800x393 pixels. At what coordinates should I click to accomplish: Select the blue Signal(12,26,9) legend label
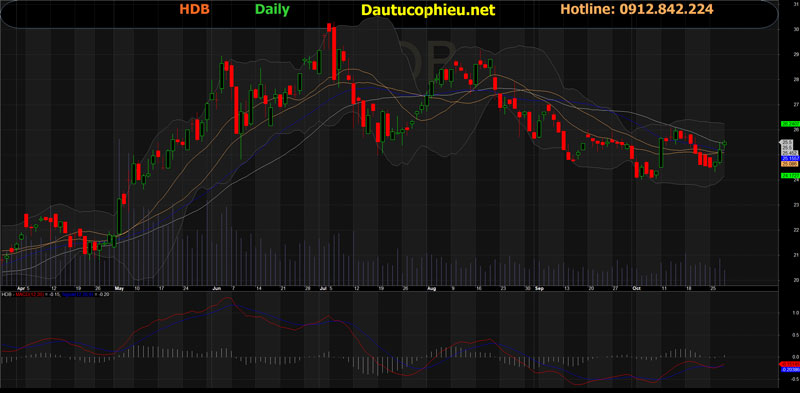(78, 294)
